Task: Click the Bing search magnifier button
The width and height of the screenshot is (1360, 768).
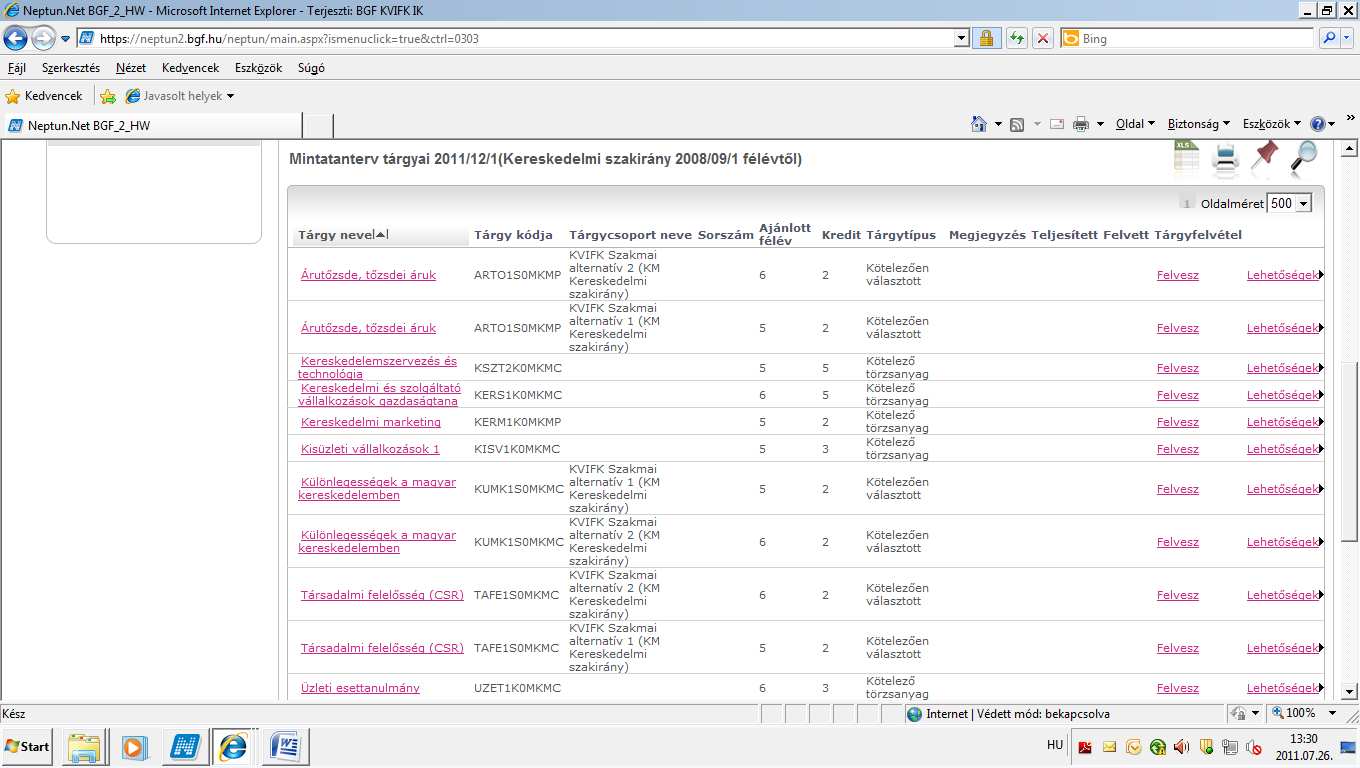Action: [1329, 38]
